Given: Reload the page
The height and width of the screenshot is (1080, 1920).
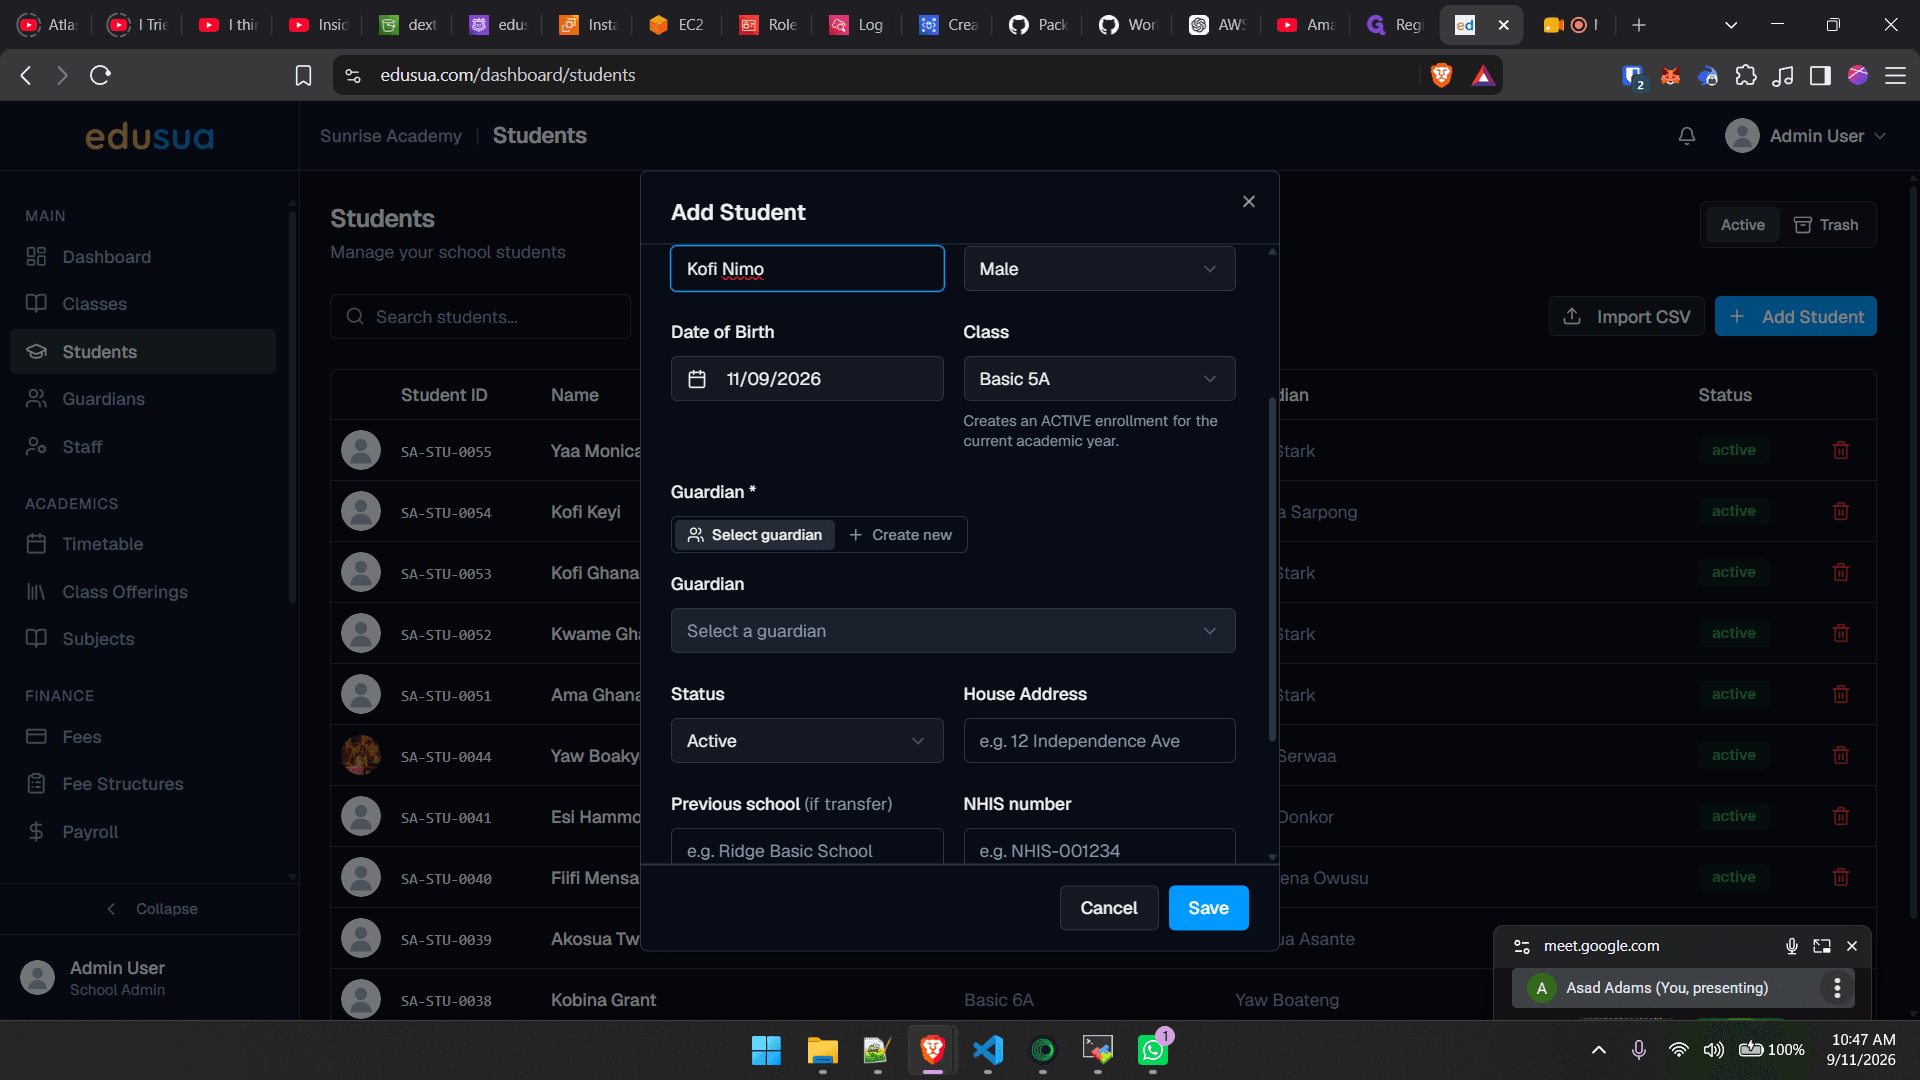Looking at the screenshot, I should (x=100, y=75).
